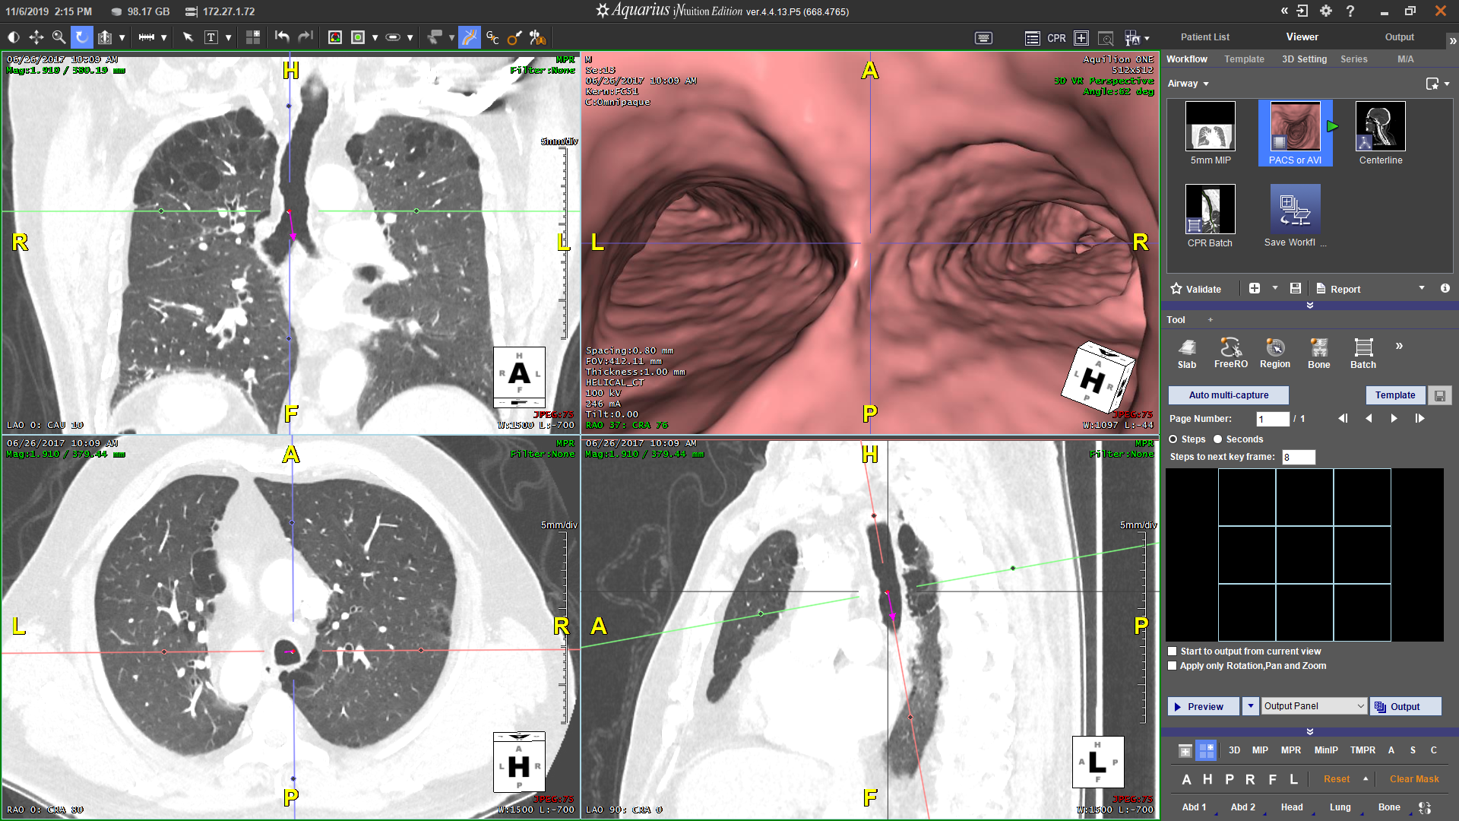Select the Region tool
The width and height of the screenshot is (1459, 821).
tap(1275, 353)
